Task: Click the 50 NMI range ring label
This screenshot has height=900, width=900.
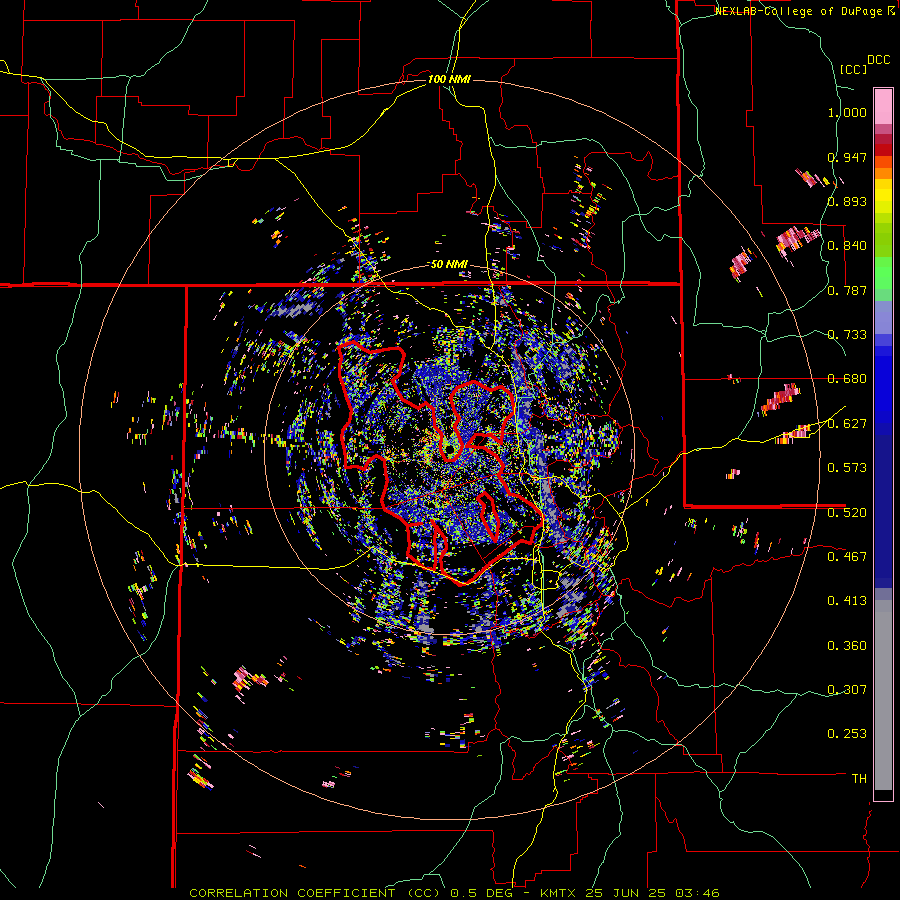Action: point(449,265)
